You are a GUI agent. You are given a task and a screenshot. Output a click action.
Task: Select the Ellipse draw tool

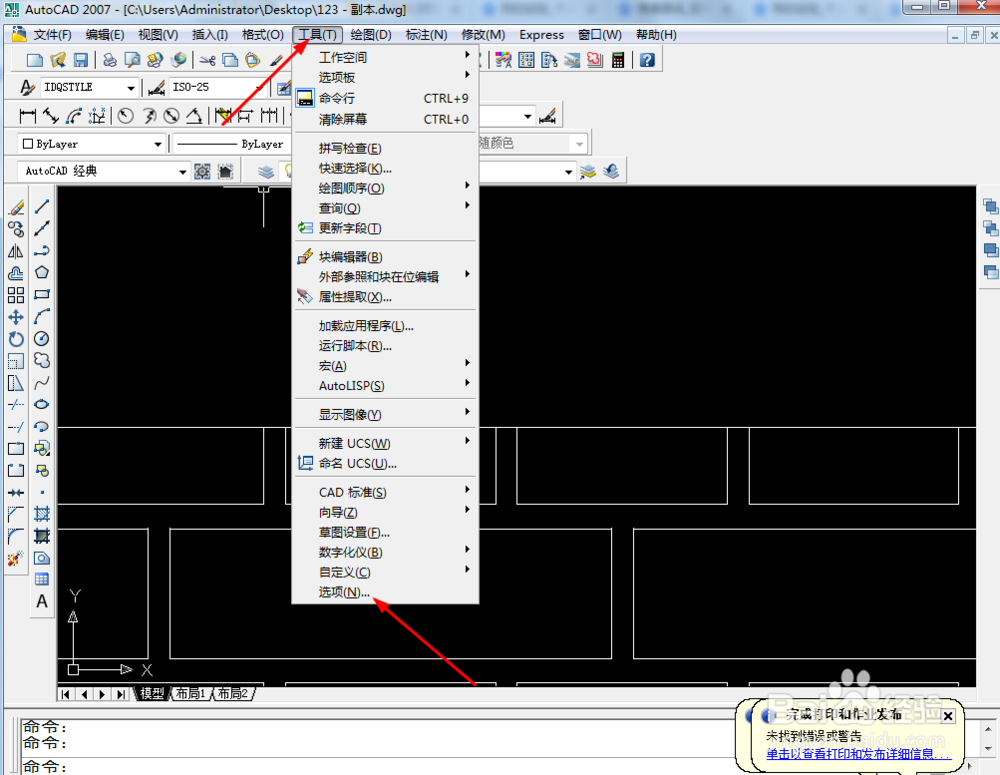42,404
